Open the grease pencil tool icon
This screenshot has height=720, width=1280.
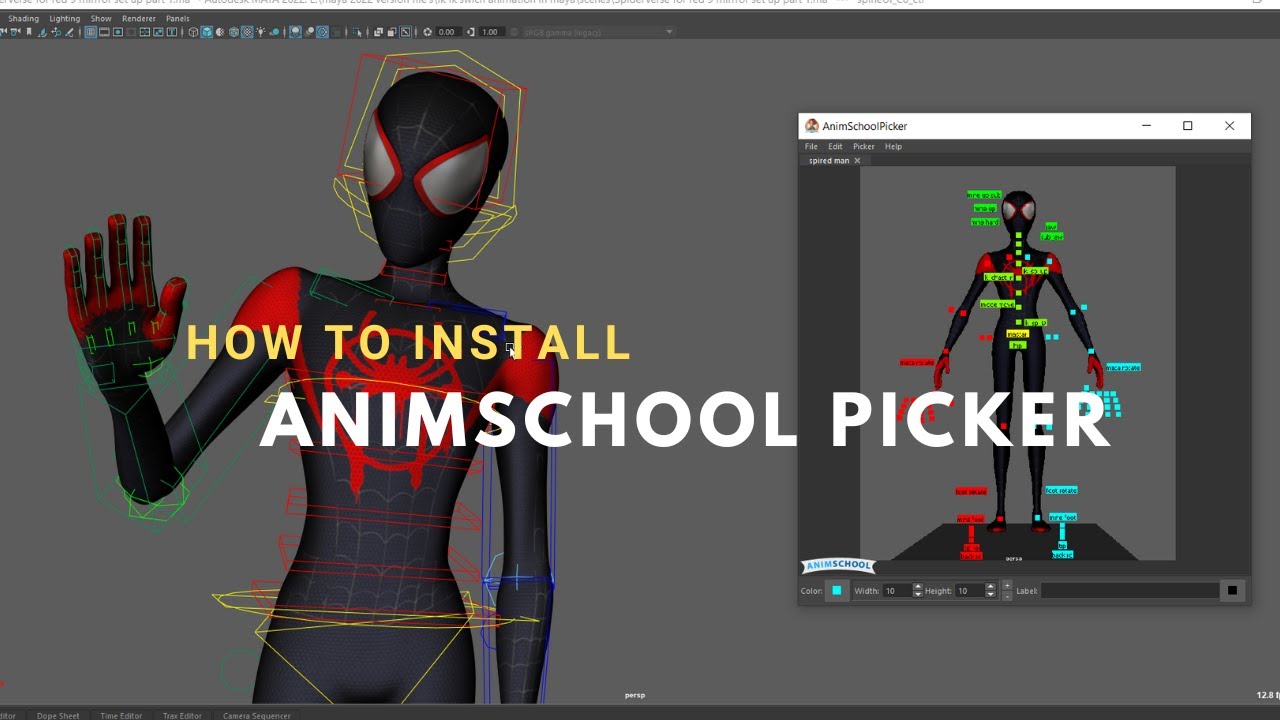point(70,32)
